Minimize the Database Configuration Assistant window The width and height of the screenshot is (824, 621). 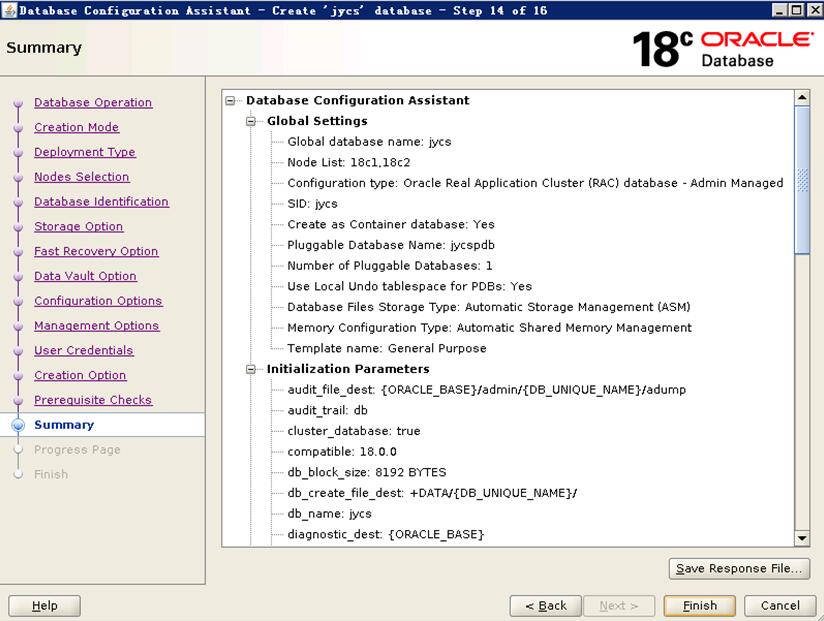[x=780, y=10]
